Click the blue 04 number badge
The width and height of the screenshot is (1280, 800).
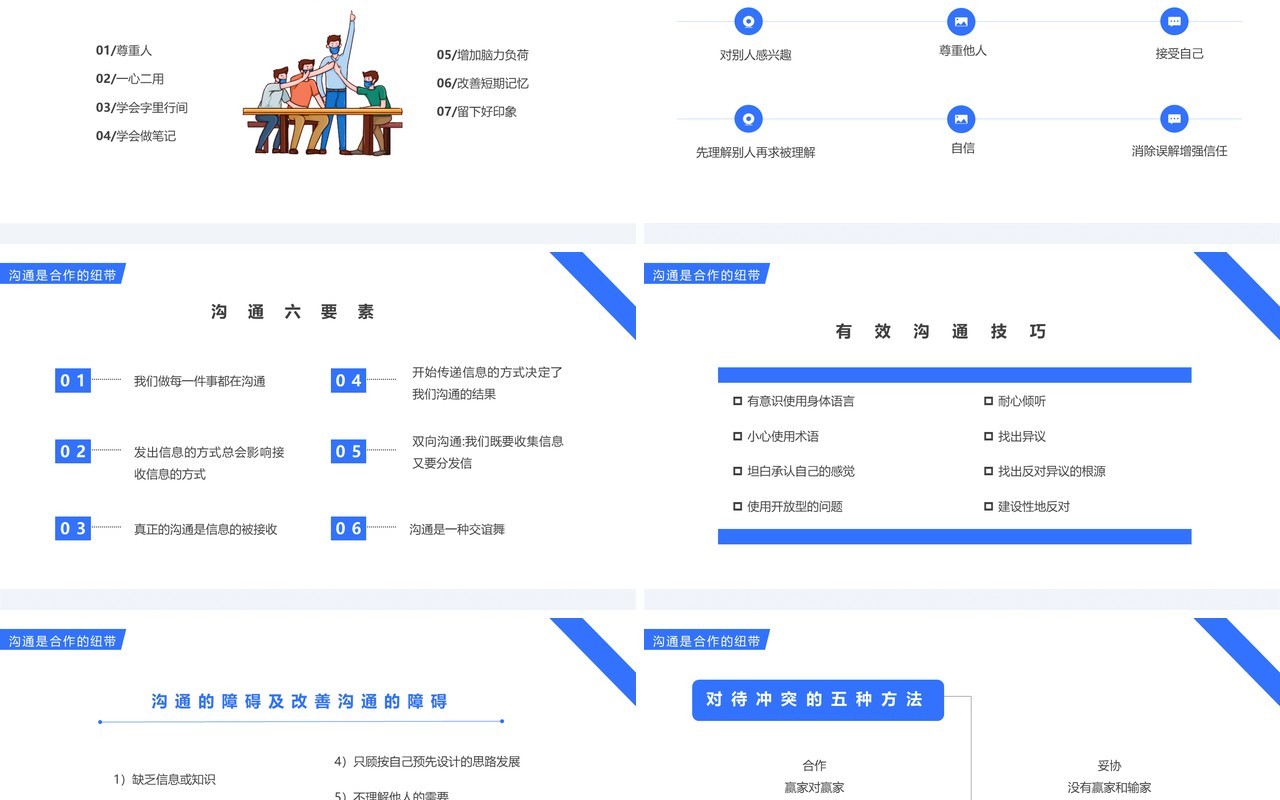coord(348,380)
